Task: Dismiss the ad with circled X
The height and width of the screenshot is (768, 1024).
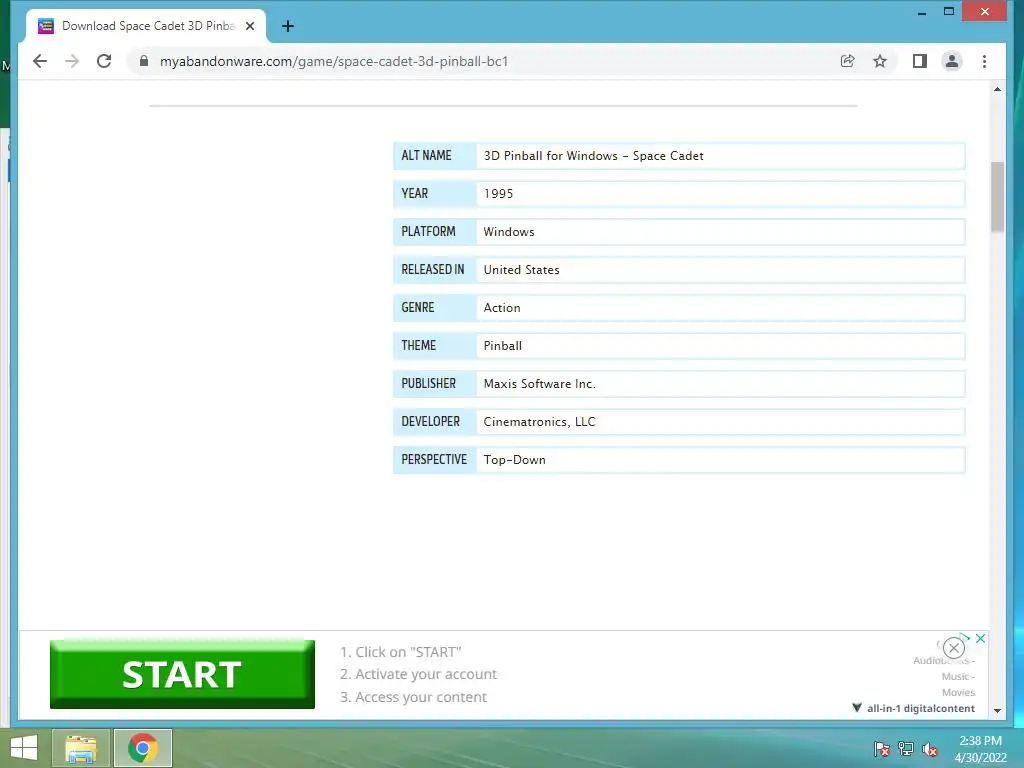Action: click(953, 648)
